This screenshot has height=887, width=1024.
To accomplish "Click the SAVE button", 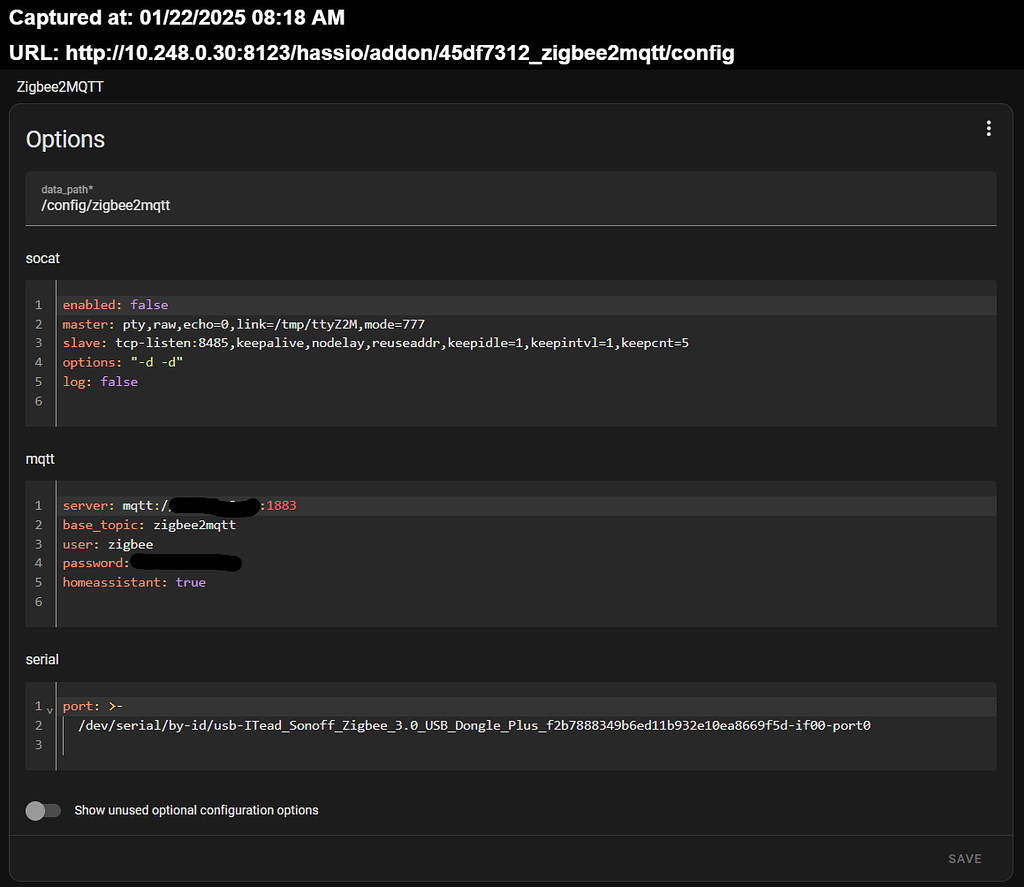I will [965, 858].
